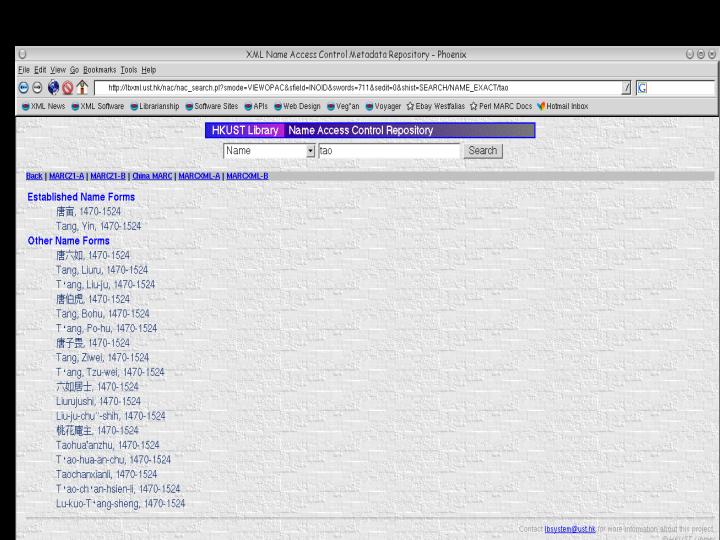Click the MARCXML-B link

click(x=247, y=176)
